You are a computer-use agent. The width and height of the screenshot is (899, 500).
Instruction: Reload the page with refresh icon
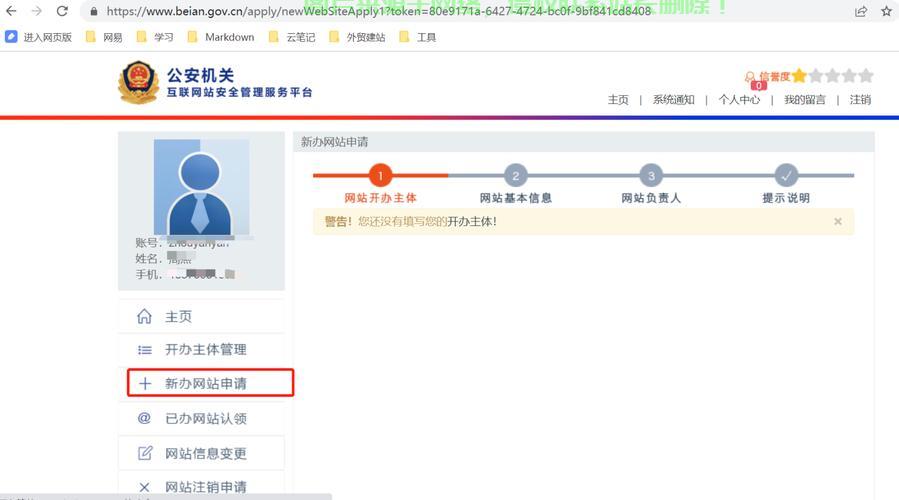(62, 11)
